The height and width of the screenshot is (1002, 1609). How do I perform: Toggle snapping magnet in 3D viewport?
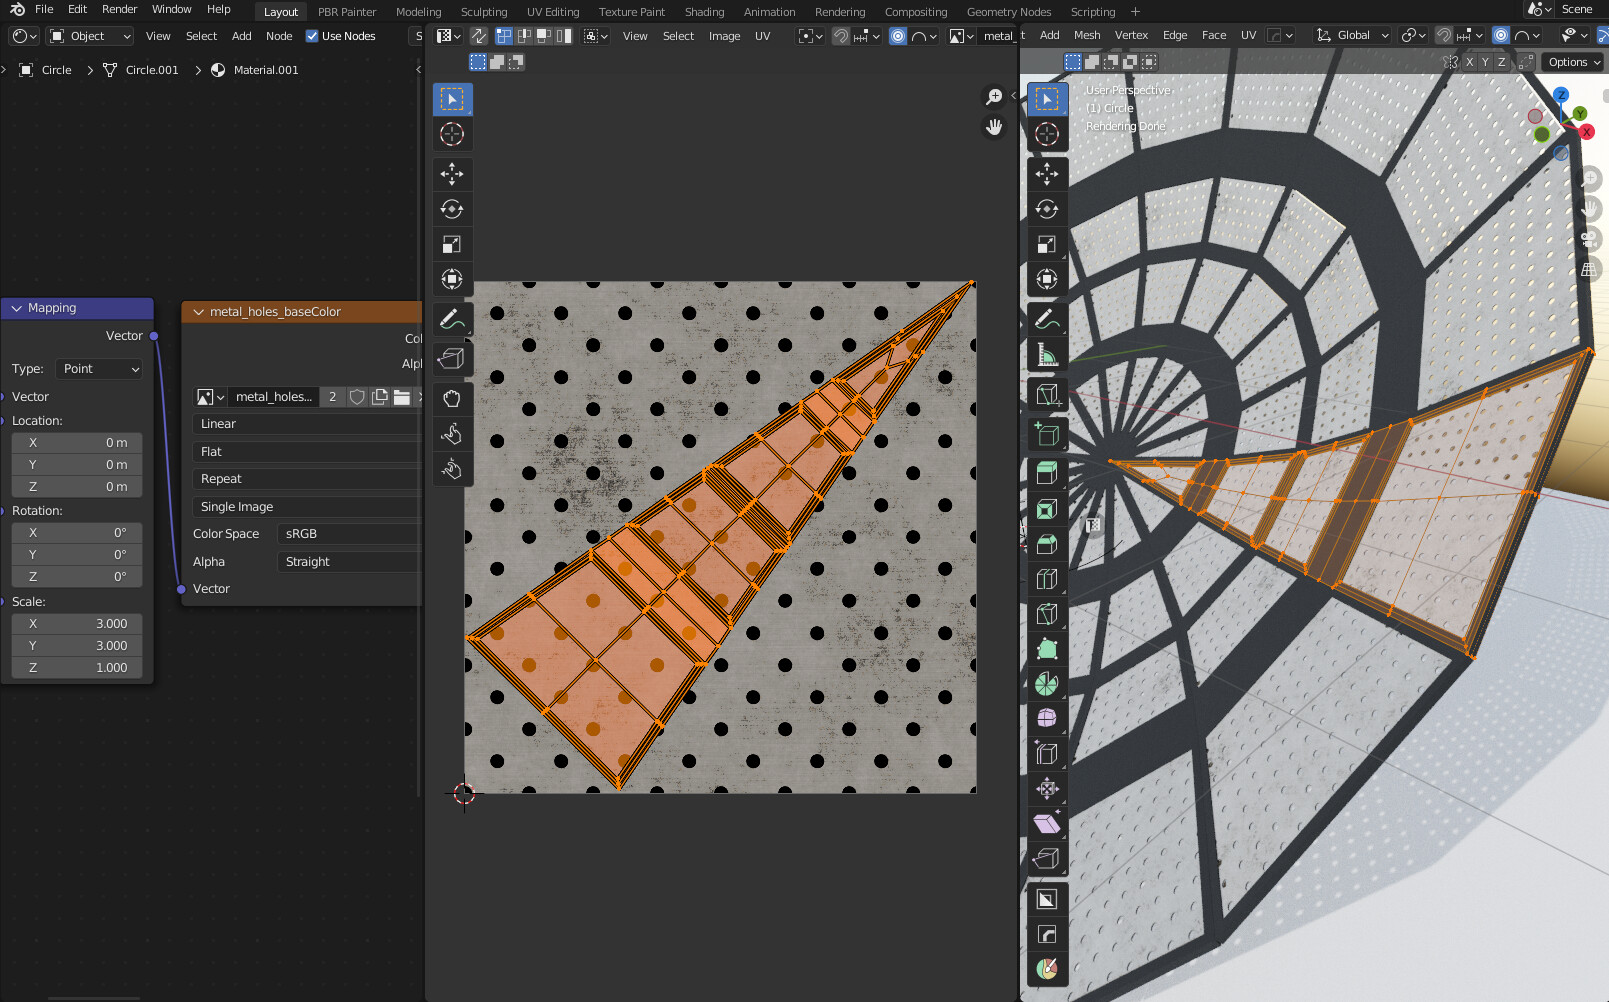pos(1444,35)
